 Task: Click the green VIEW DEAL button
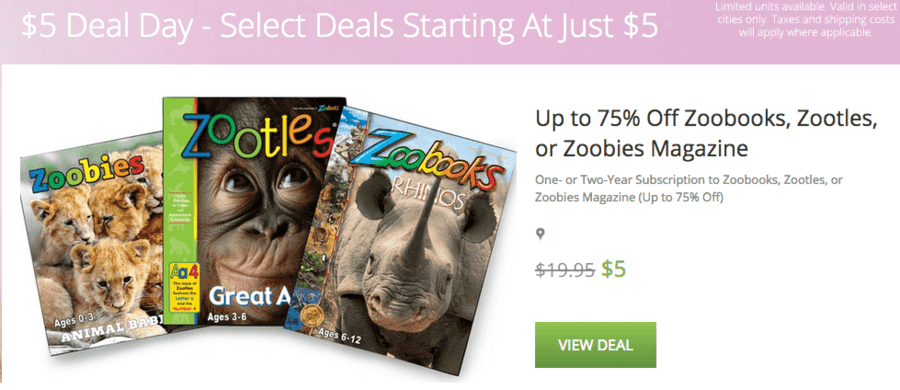click(x=595, y=345)
